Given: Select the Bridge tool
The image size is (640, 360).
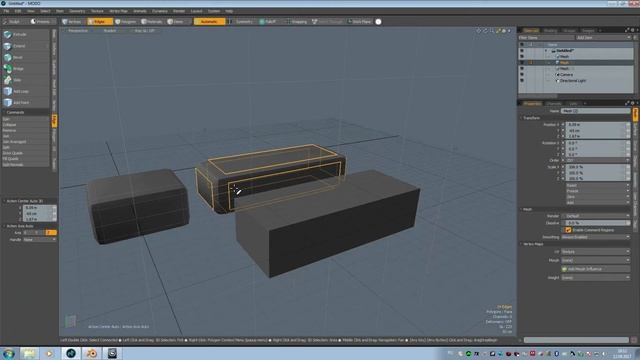Looking at the screenshot, I should point(25,69).
